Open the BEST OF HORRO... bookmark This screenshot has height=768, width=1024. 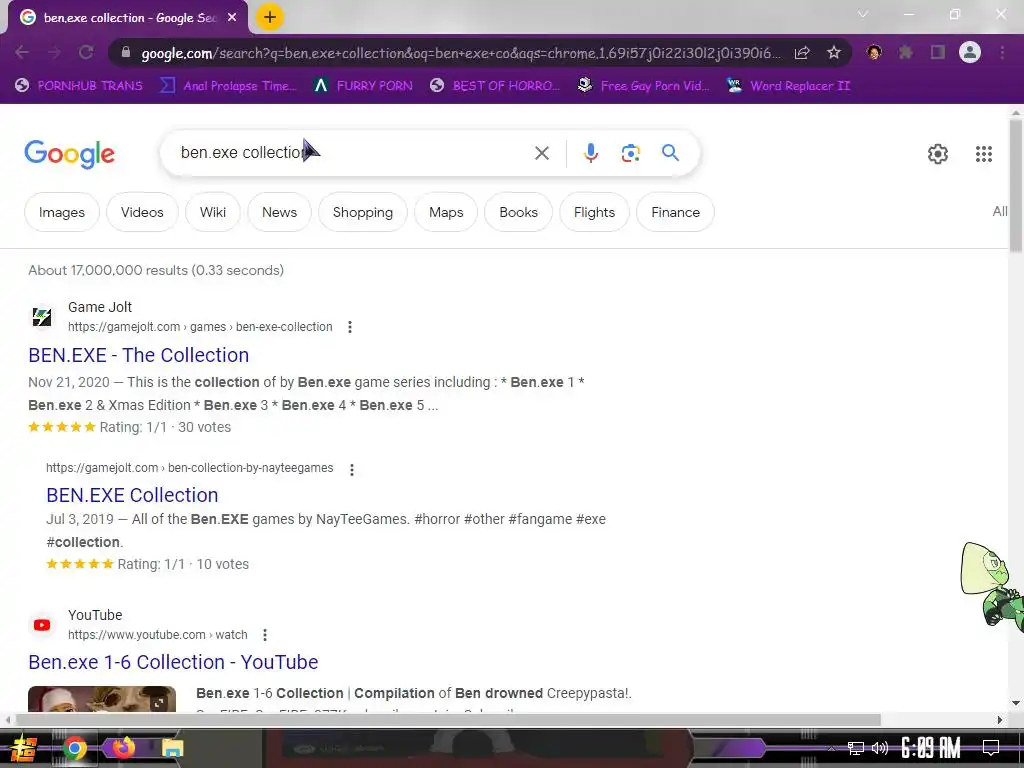[496, 86]
